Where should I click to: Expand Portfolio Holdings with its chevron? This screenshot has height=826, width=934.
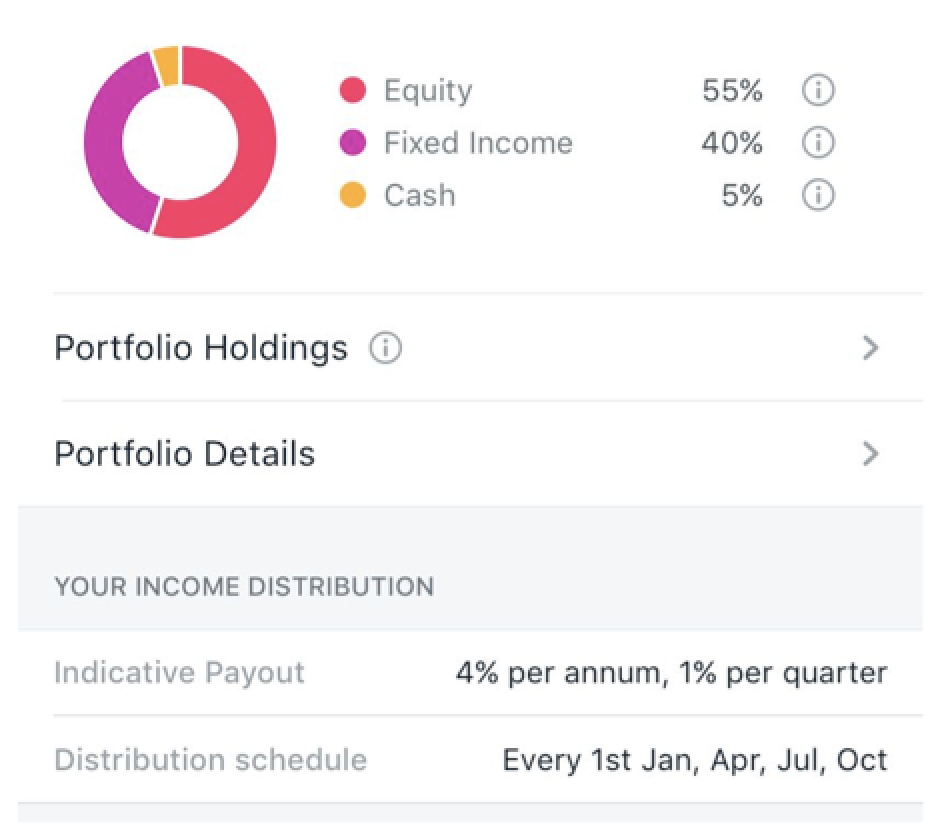870,348
